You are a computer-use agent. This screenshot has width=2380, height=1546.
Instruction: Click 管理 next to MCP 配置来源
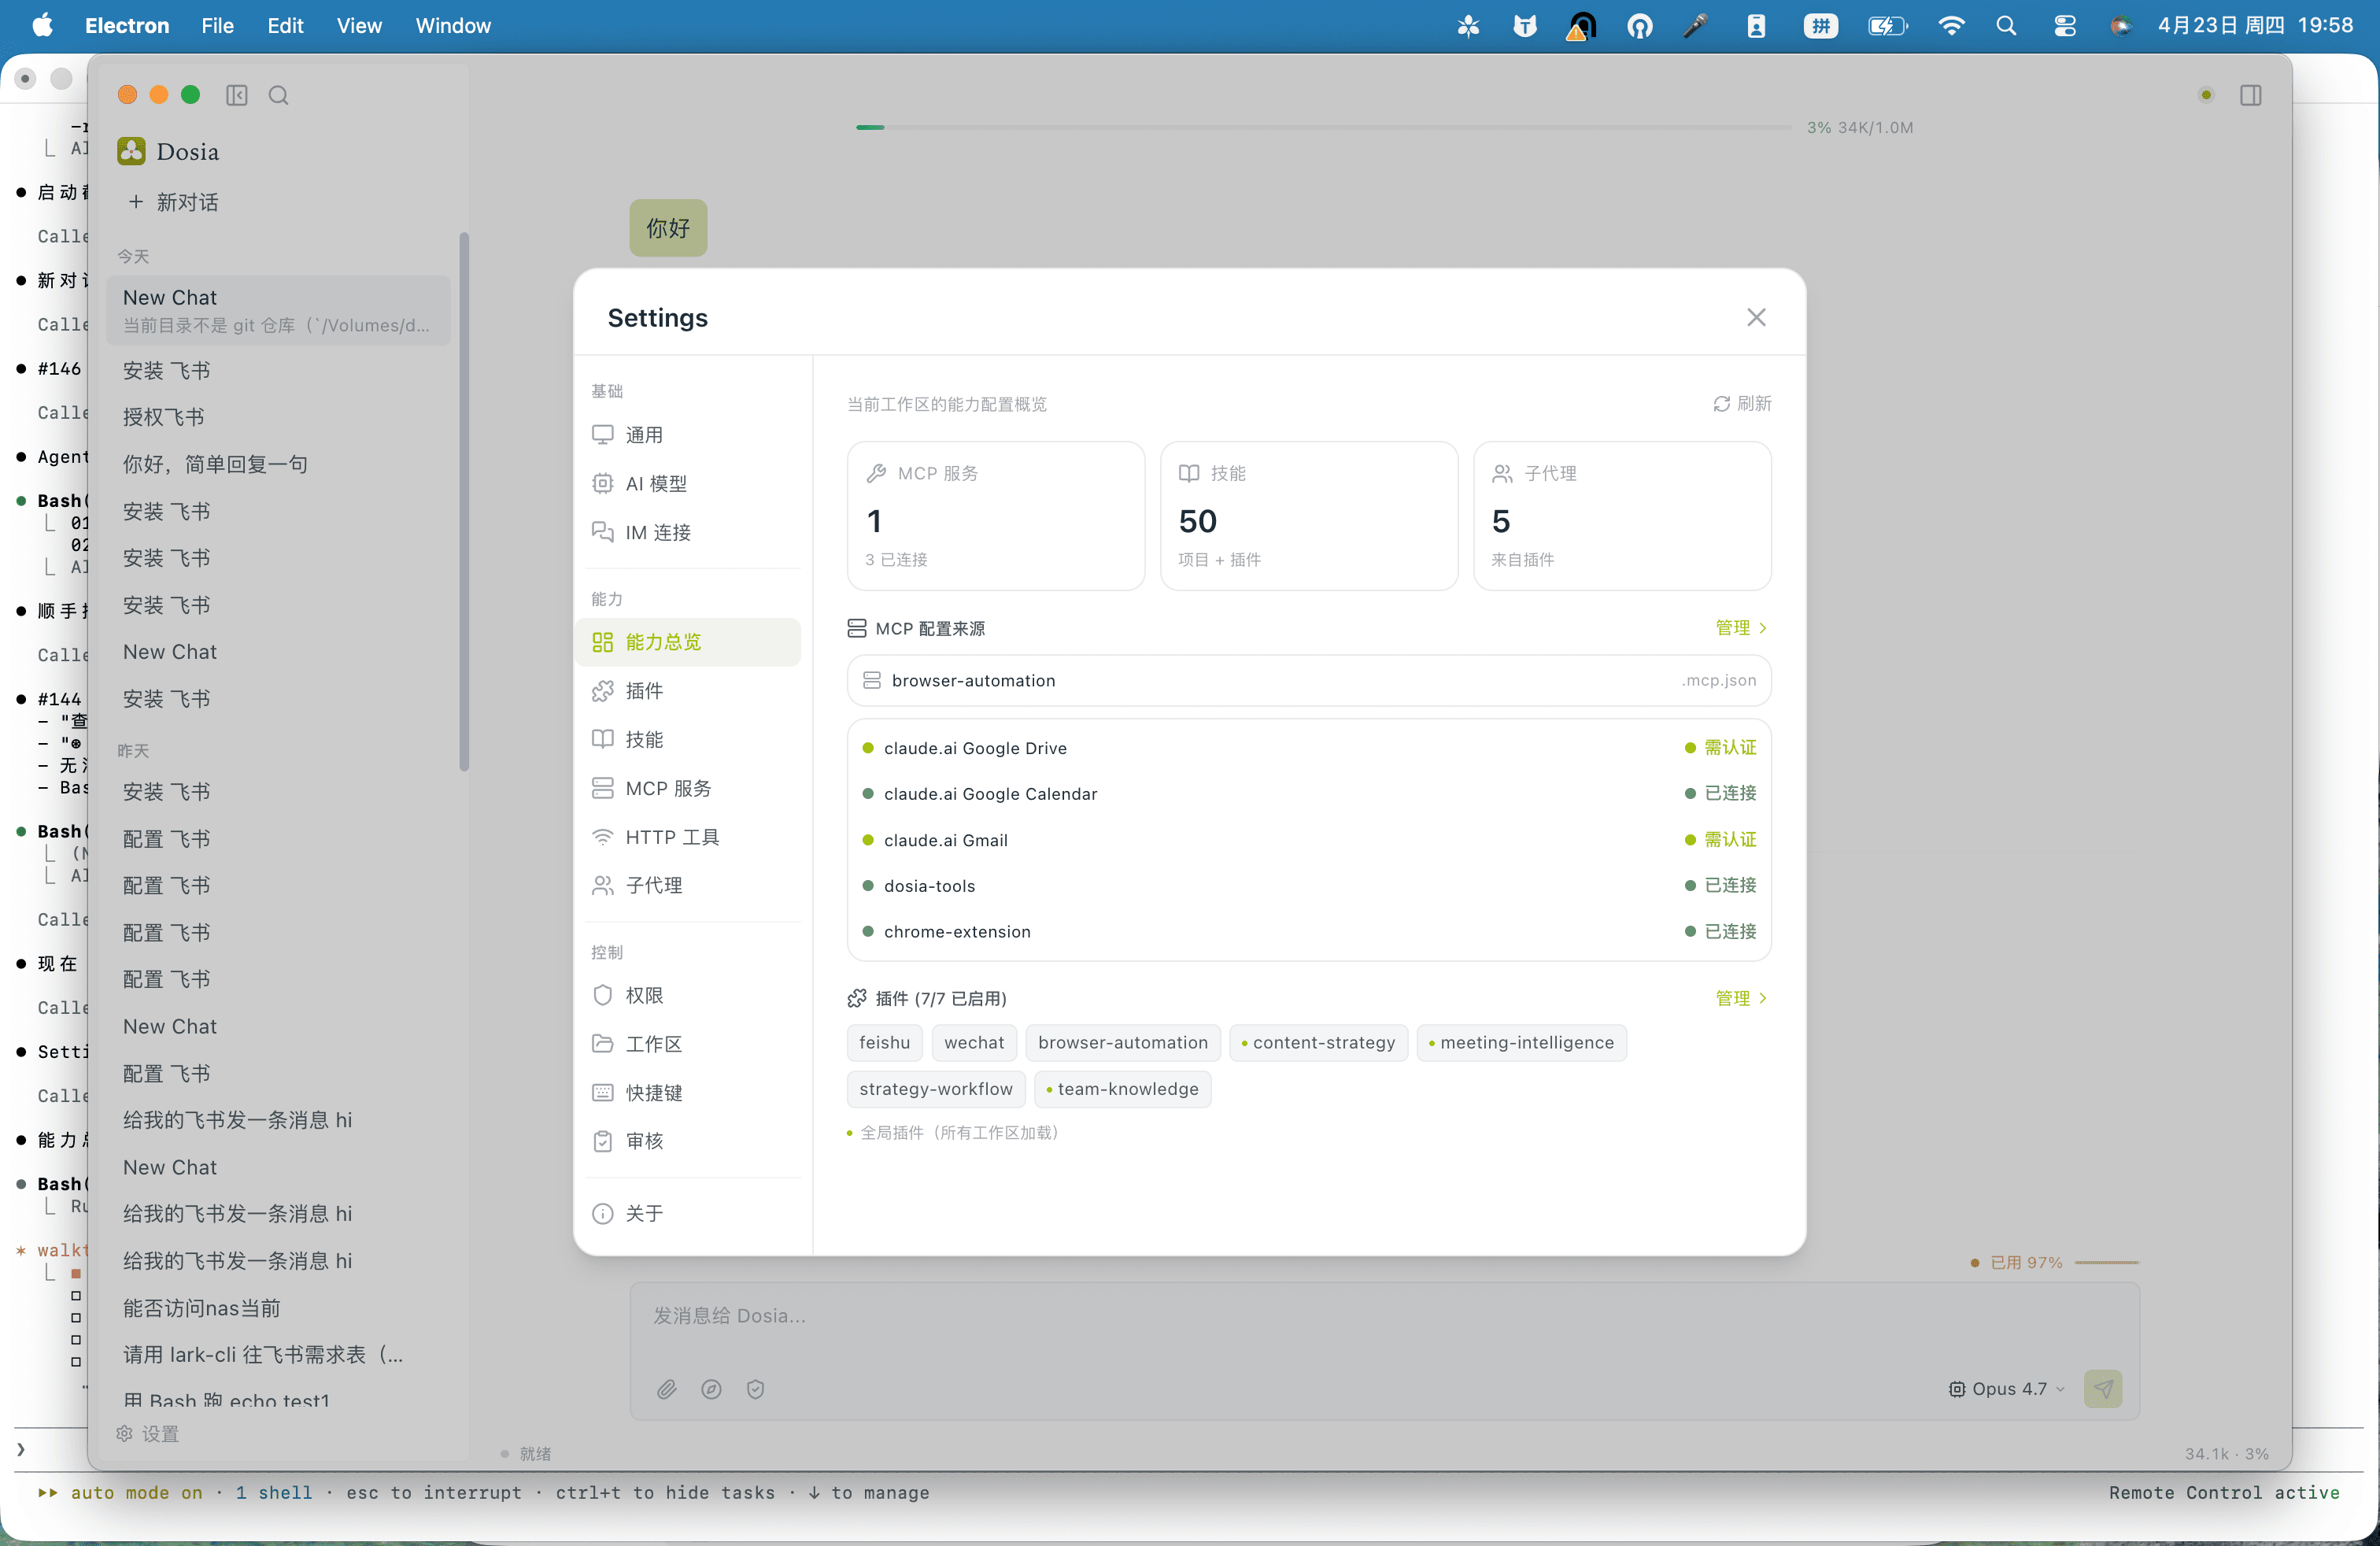click(x=1742, y=628)
